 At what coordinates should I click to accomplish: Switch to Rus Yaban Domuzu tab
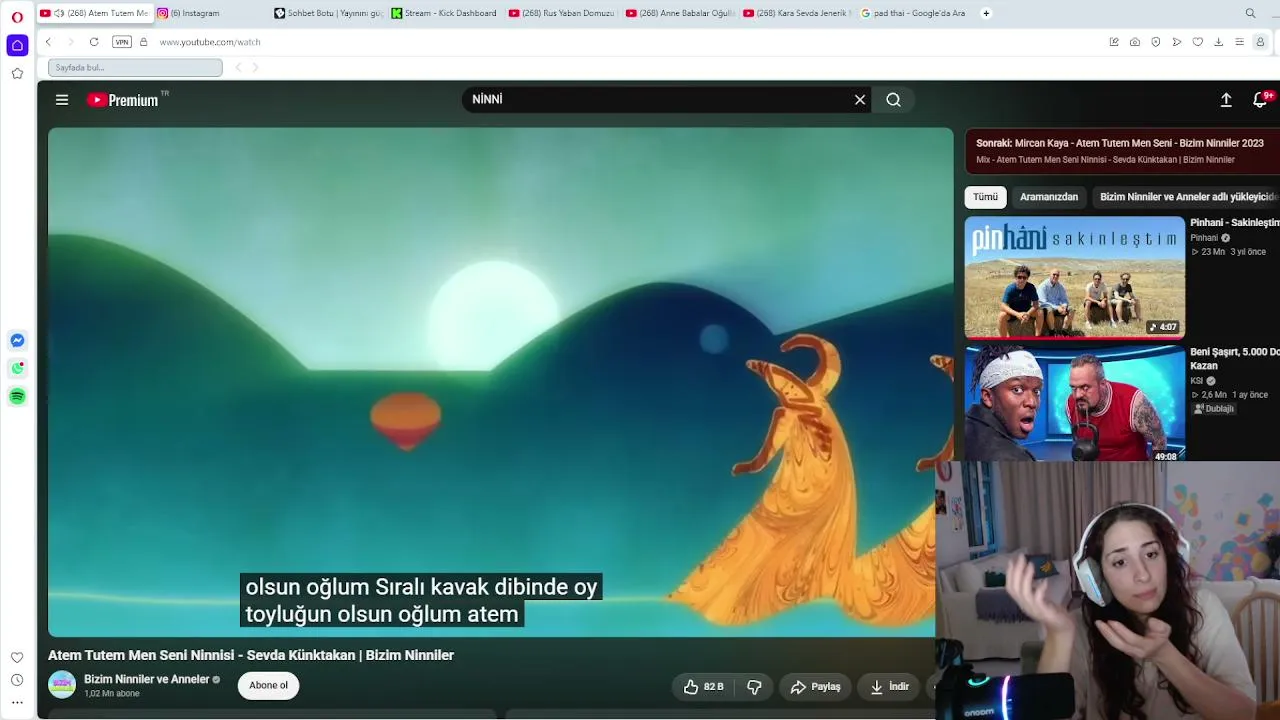563,13
